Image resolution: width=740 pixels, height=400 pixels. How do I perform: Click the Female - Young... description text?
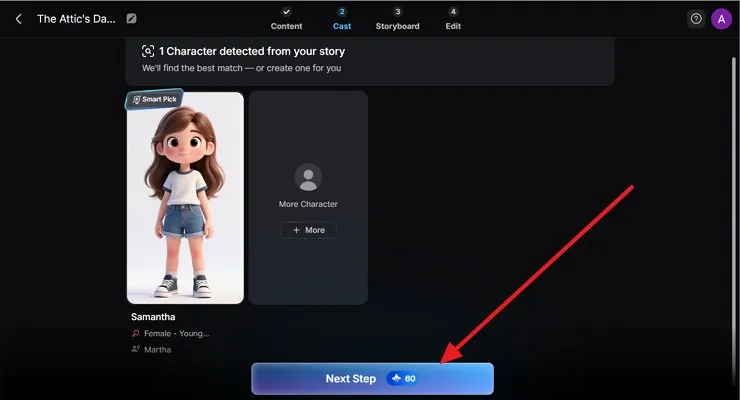pyautogui.click(x=177, y=333)
